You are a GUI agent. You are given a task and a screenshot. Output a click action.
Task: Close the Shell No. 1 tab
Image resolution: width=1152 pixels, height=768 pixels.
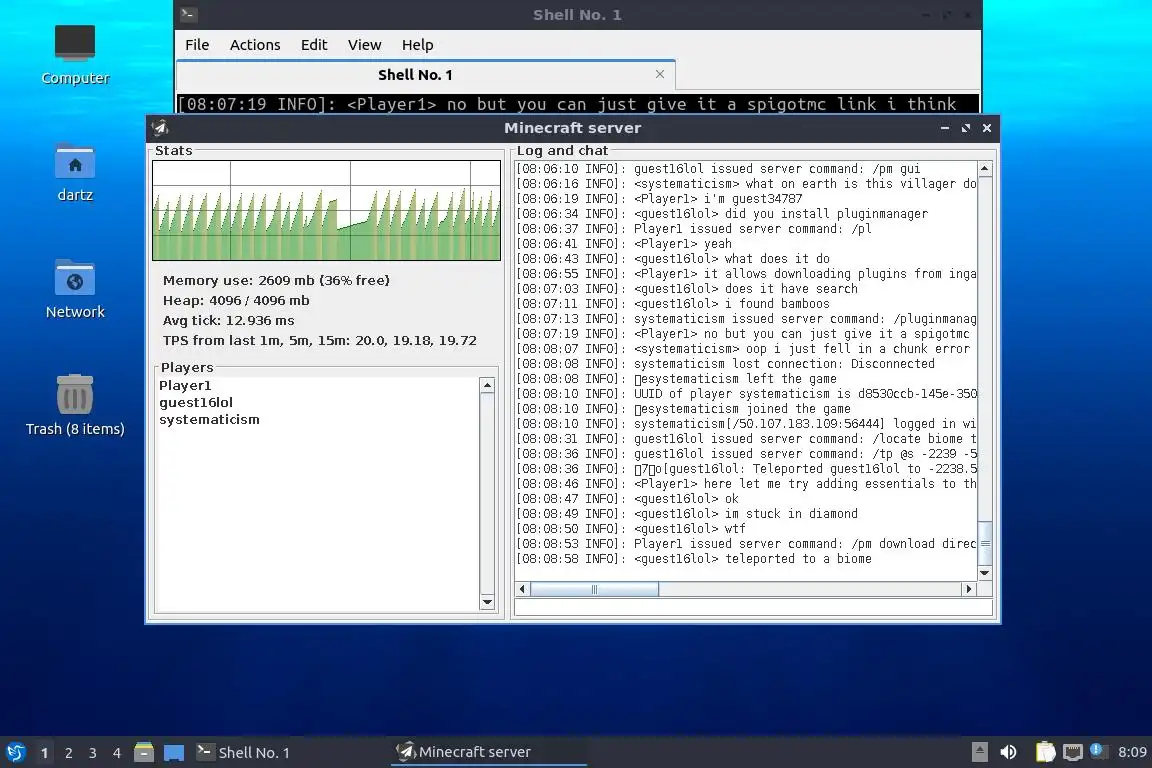tap(660, 74)
